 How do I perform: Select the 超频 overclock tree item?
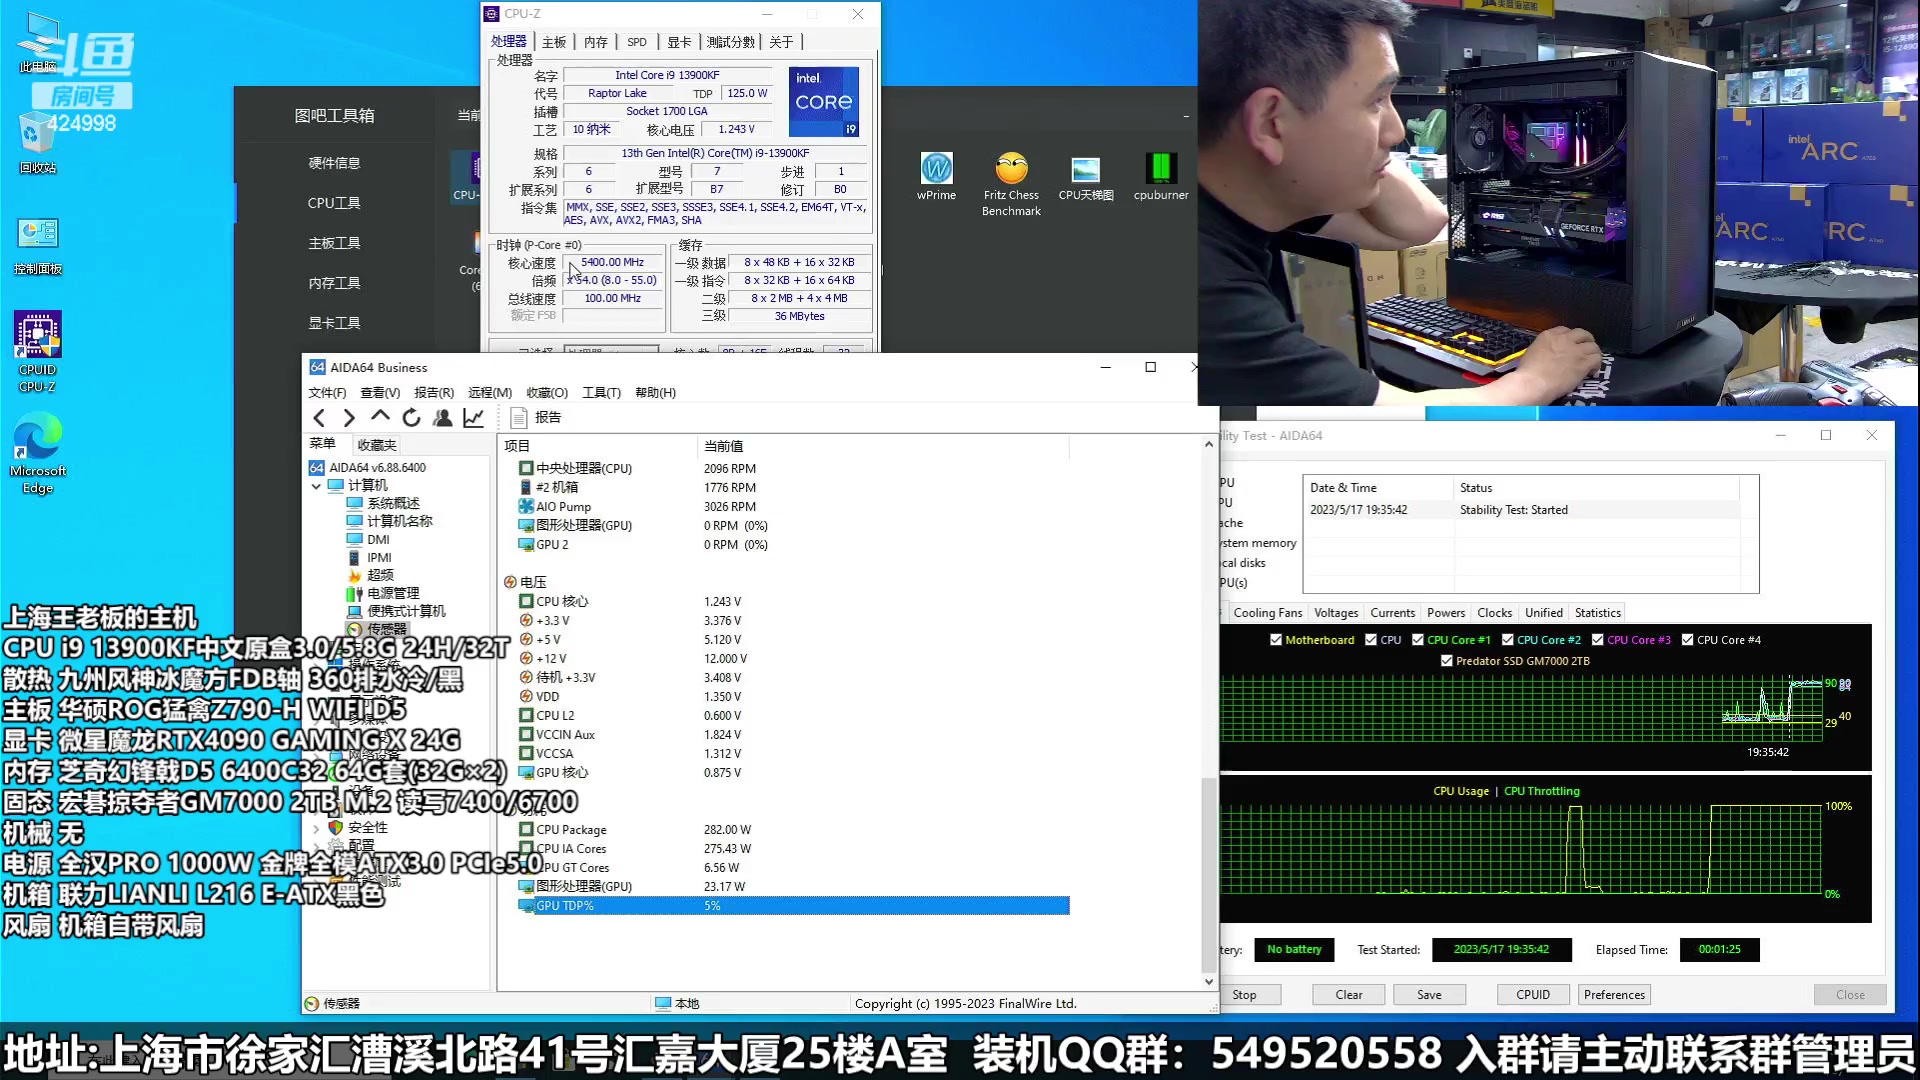pyautogui.click(x=380, y=575)
